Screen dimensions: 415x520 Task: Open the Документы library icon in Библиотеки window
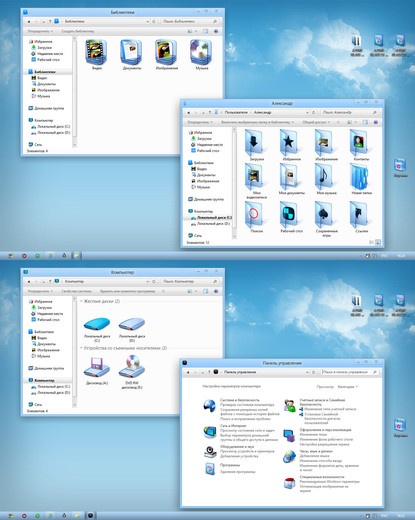[131, 52]
